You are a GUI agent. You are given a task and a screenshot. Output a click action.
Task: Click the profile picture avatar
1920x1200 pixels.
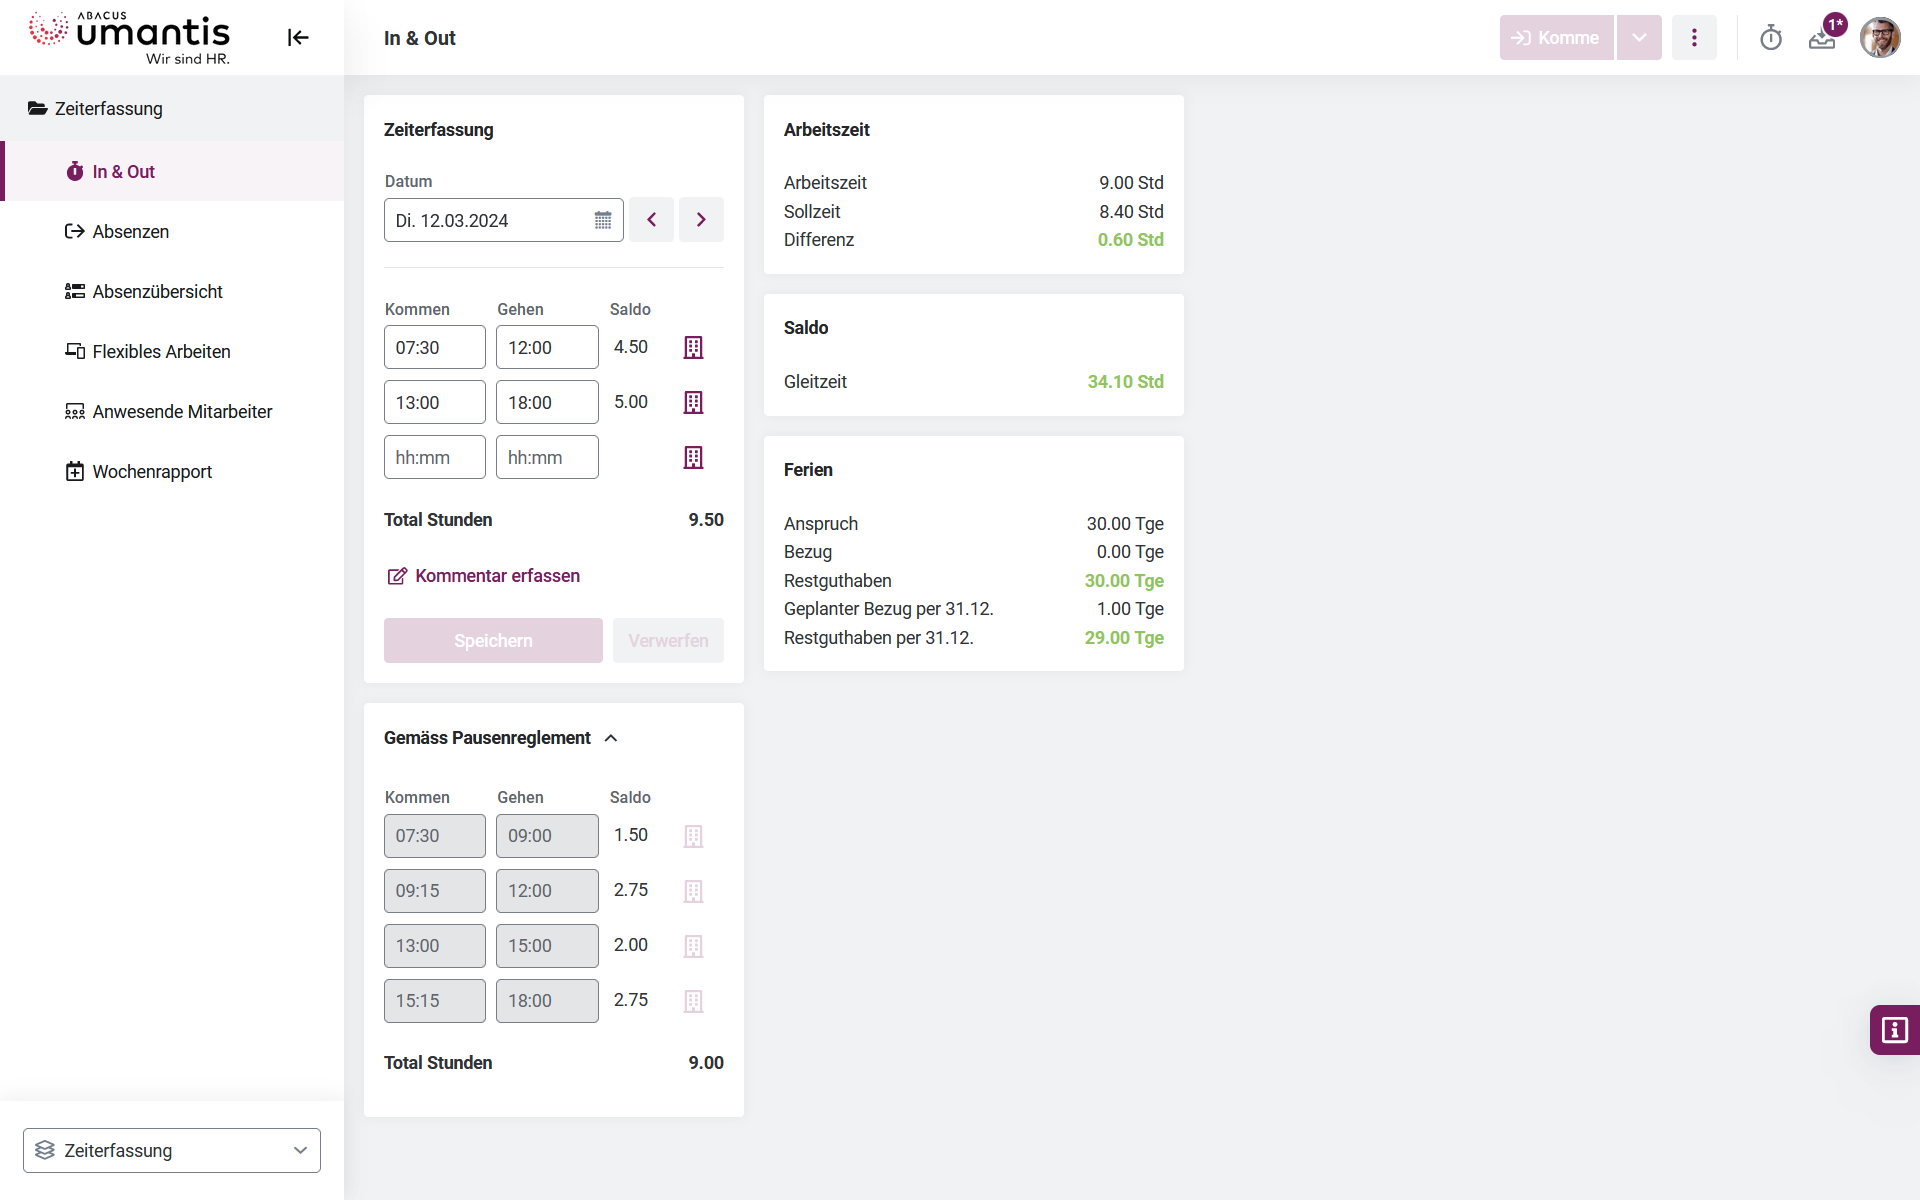[x=1881, y=37]
